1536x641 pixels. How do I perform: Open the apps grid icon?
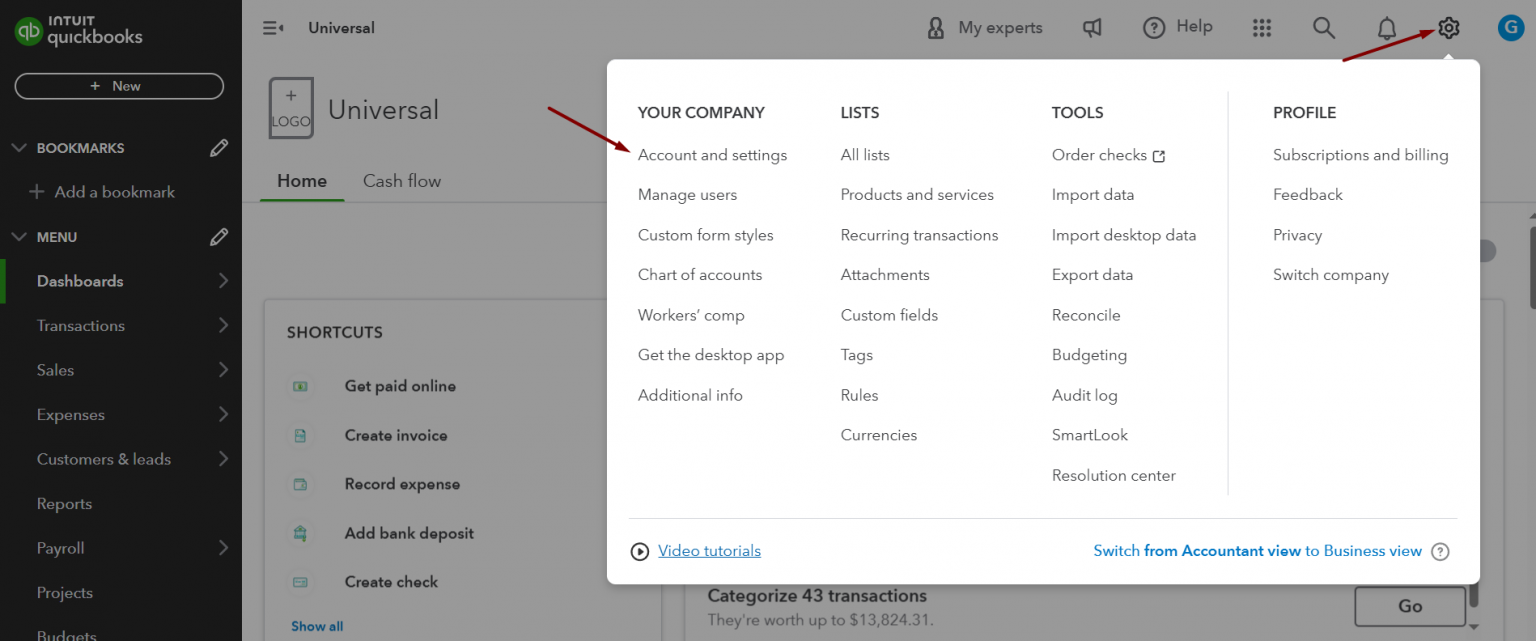tap(1262, 28)
